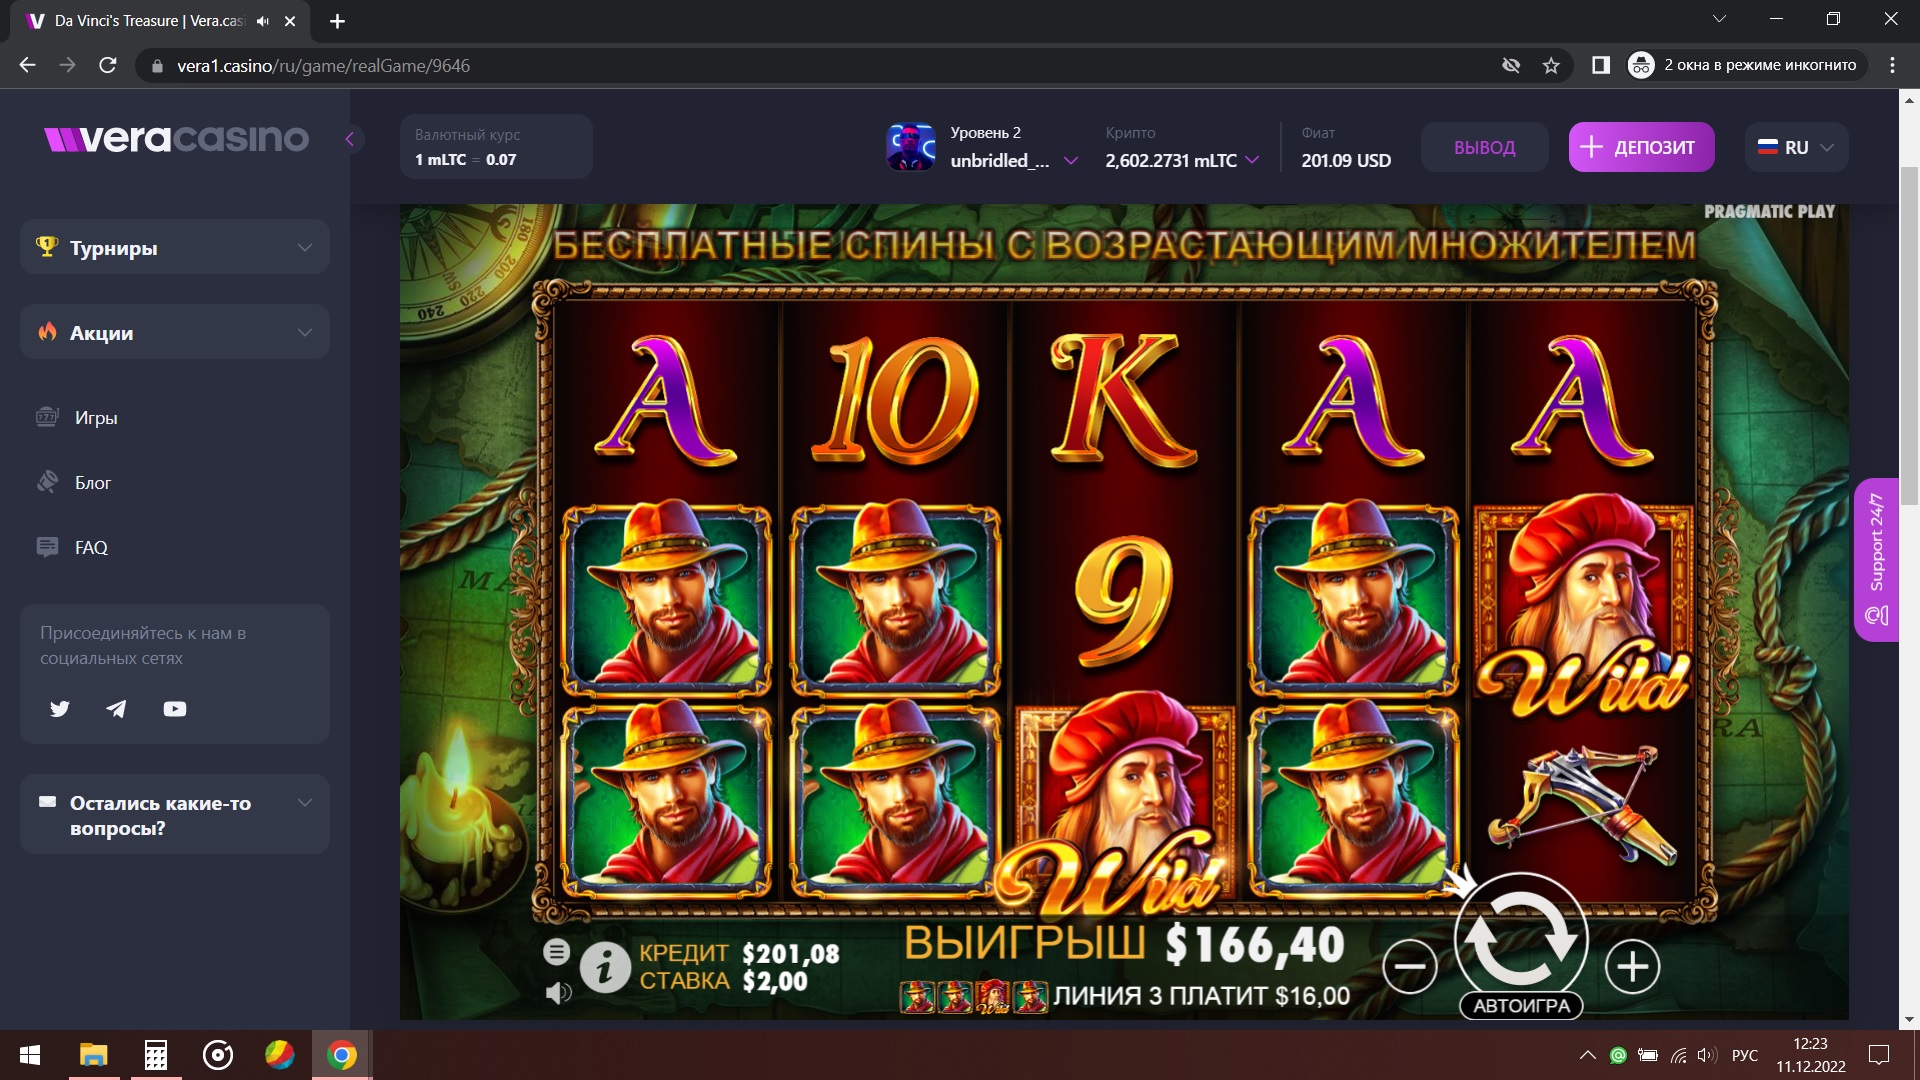Open the RU language dropdown
The height and width of the screenshot is (1080, 1920).
1796,147
